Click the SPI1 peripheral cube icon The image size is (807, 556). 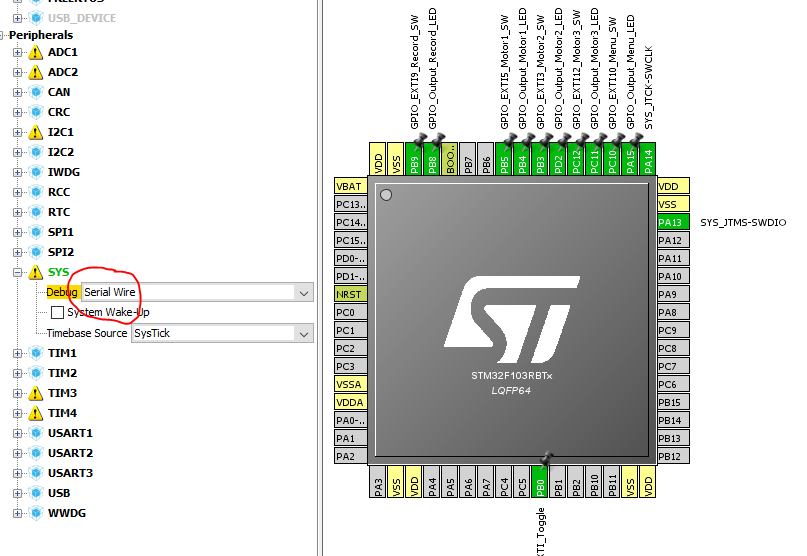pos(36,232)
